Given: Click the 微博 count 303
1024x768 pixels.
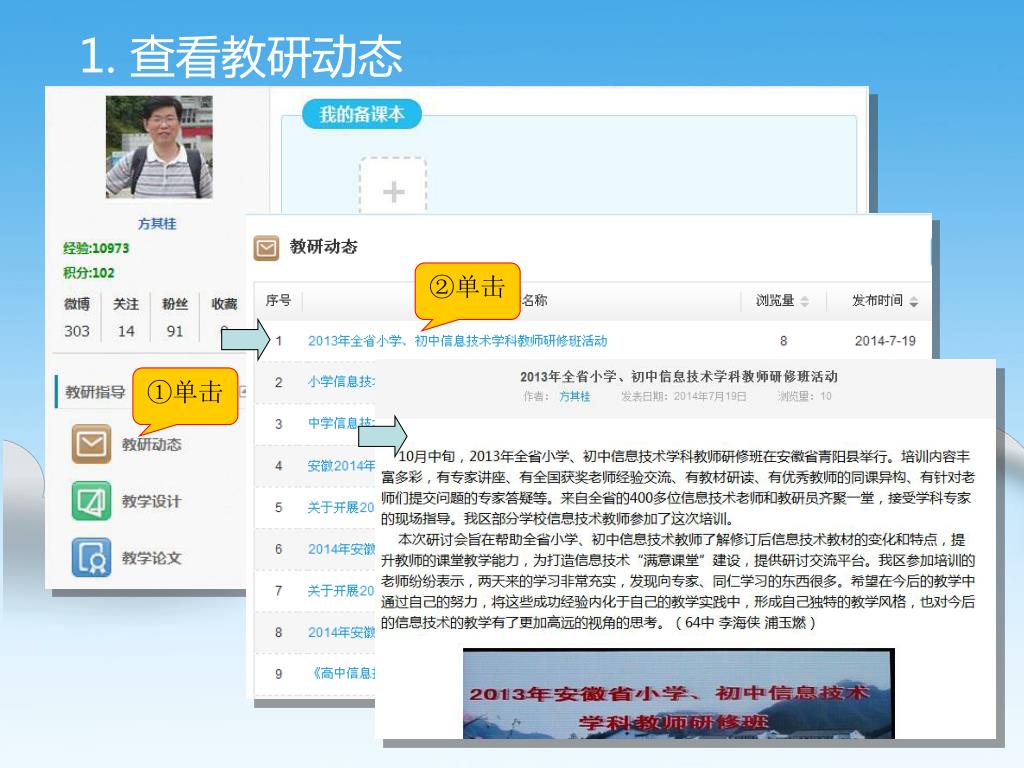Looking at the screenshot, I should point(77,331).
